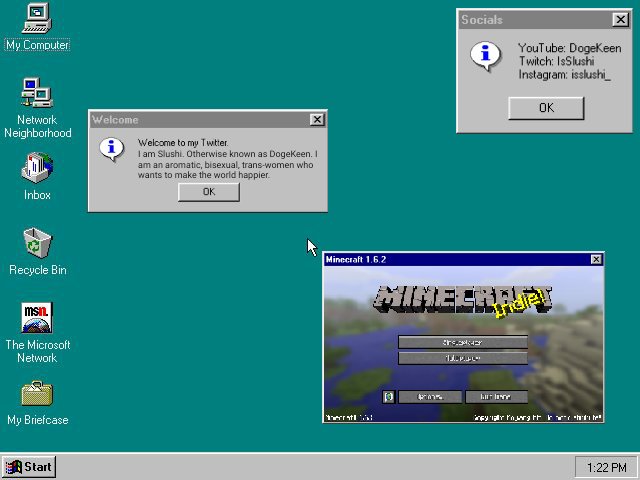This screenshot has width=640, height=480.
Task: Open the Inbox desktop icon
Action: 37,168
